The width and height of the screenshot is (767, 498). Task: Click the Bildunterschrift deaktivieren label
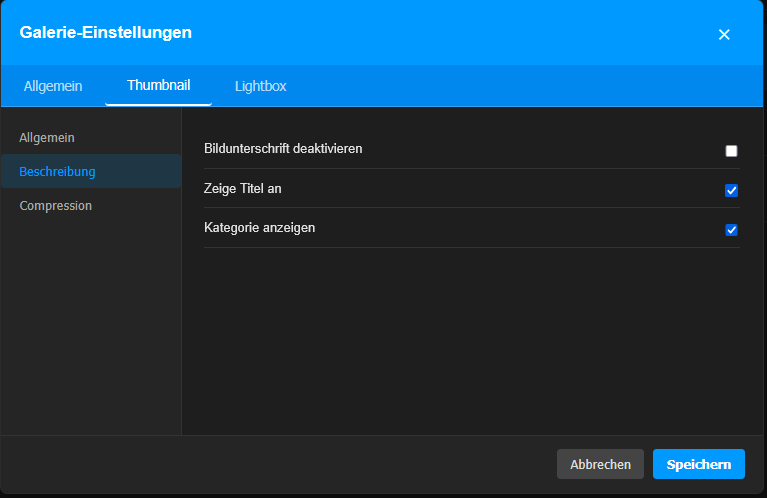[283, 149]
